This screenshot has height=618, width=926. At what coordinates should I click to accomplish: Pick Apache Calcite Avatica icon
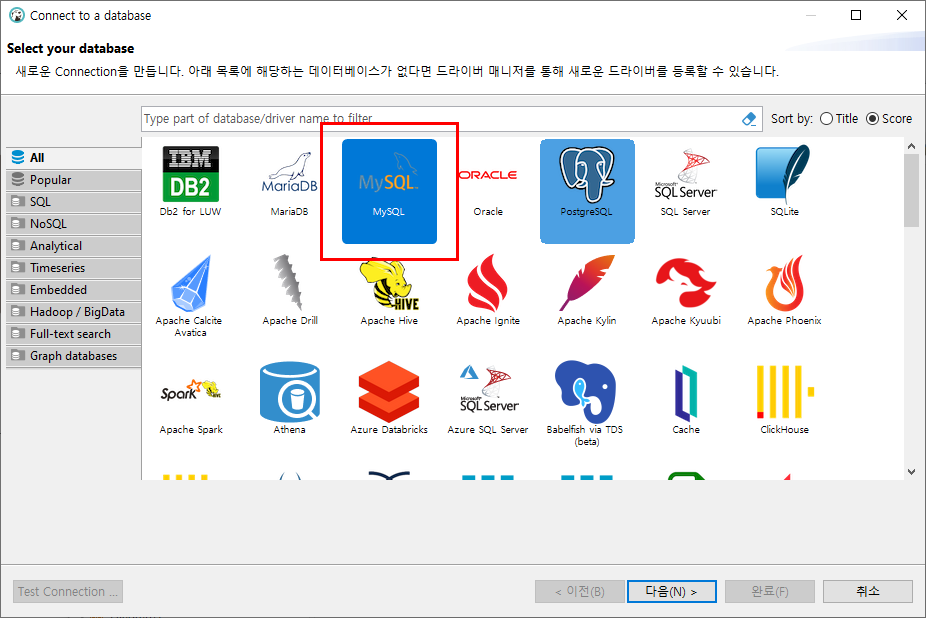pos(190,284)
